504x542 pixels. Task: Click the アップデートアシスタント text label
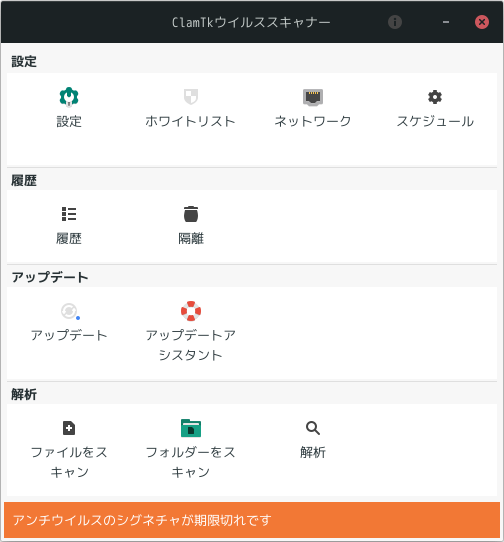[190, 345]
